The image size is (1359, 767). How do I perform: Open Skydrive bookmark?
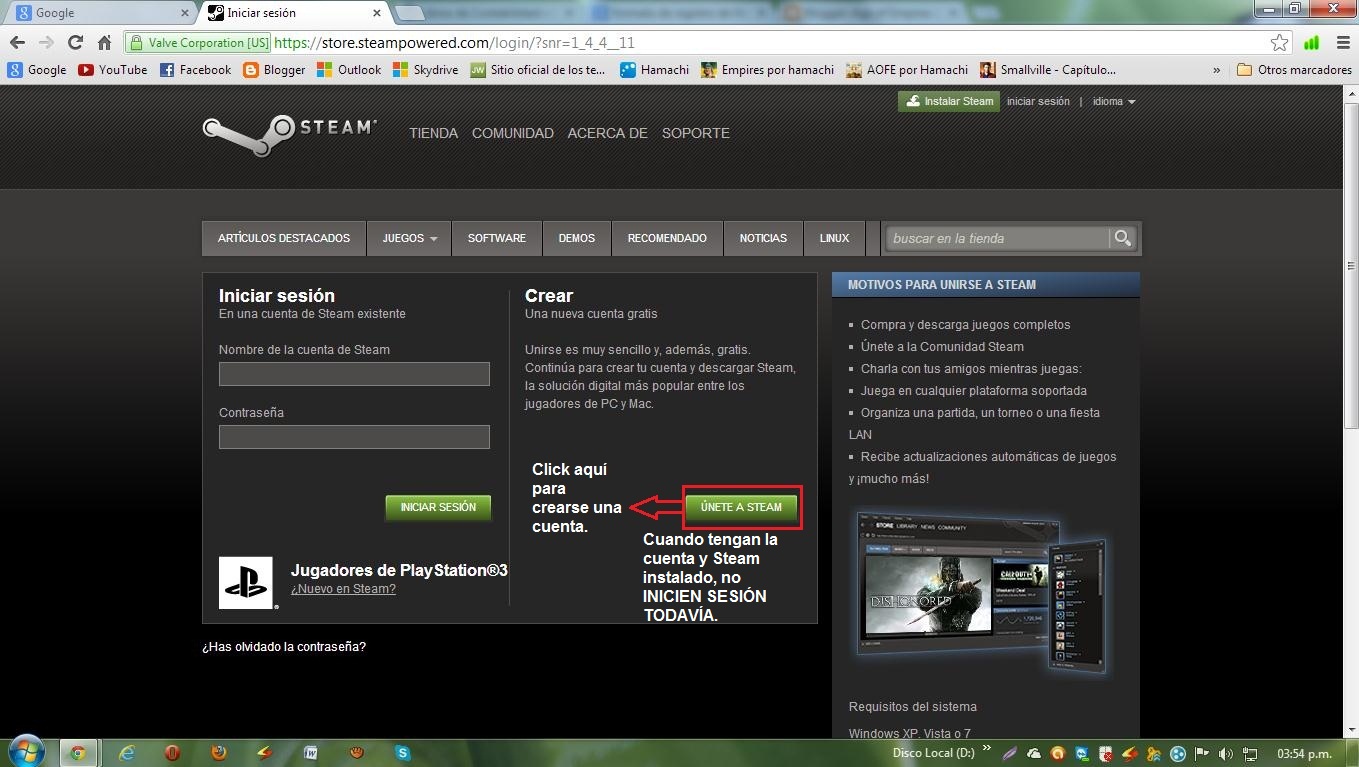[x=426, y=70]
